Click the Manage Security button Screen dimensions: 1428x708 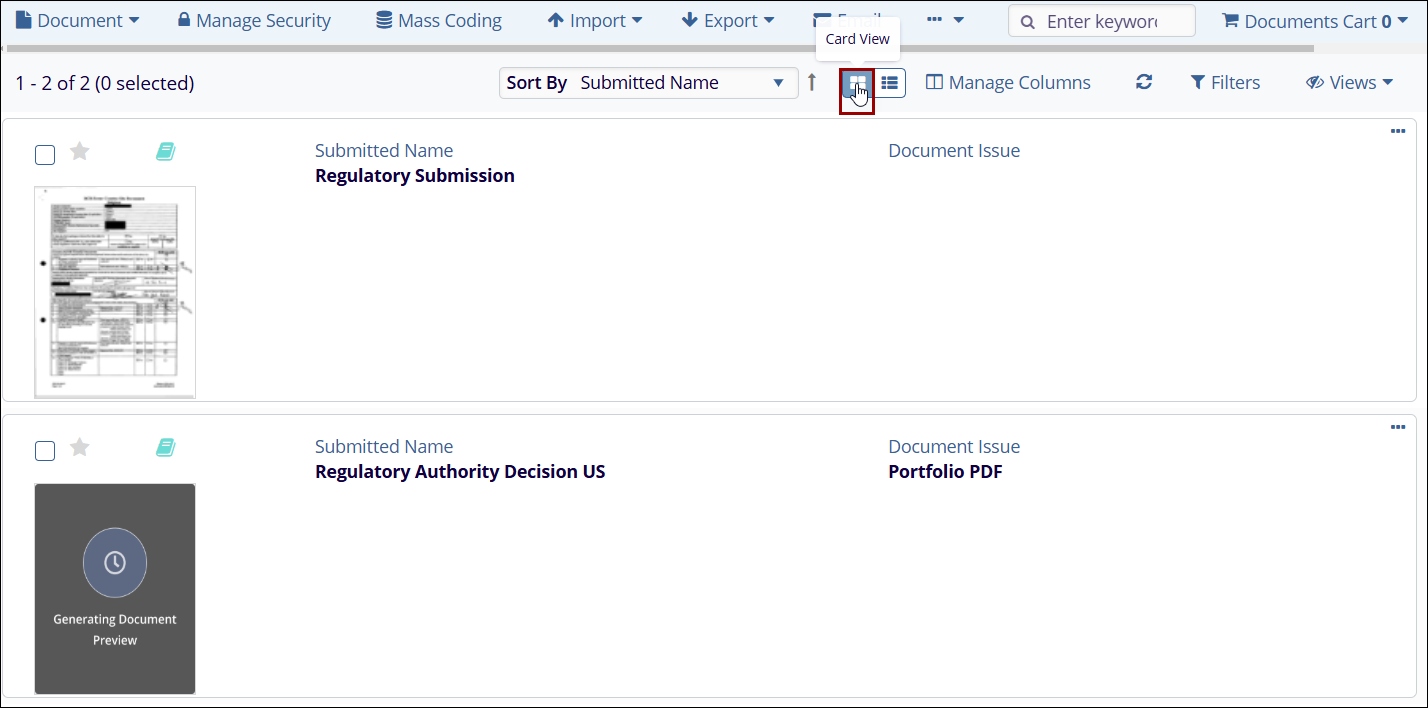pos(254,21)
